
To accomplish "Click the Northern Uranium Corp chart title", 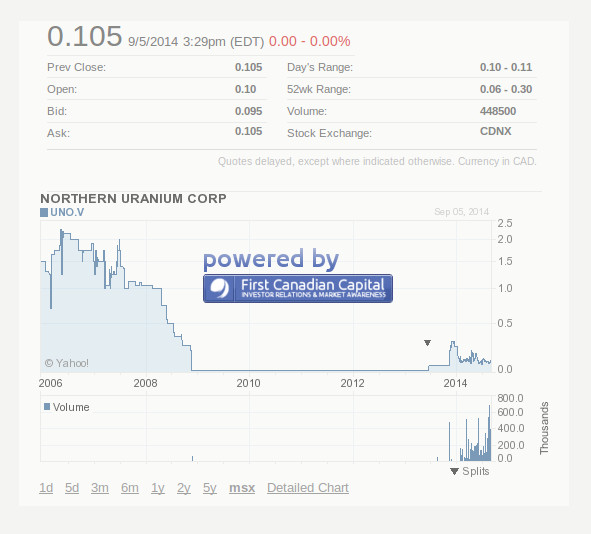I will (133, 198).
